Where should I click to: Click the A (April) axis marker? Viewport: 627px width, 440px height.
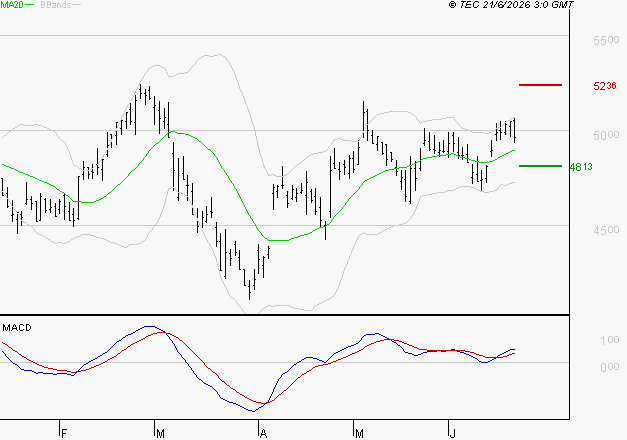pyautogui.click(x=263, y=434)
